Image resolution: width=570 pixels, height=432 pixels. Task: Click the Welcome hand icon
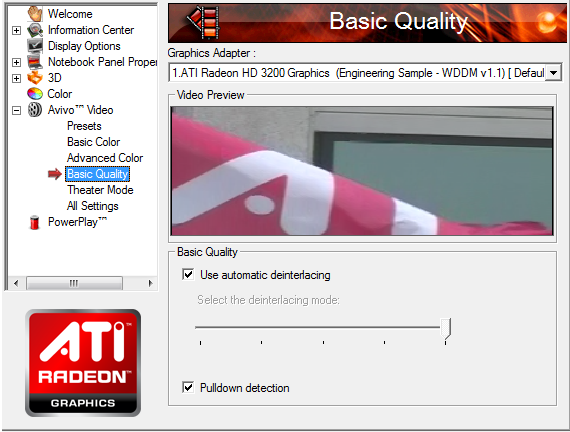pos(35,14)
